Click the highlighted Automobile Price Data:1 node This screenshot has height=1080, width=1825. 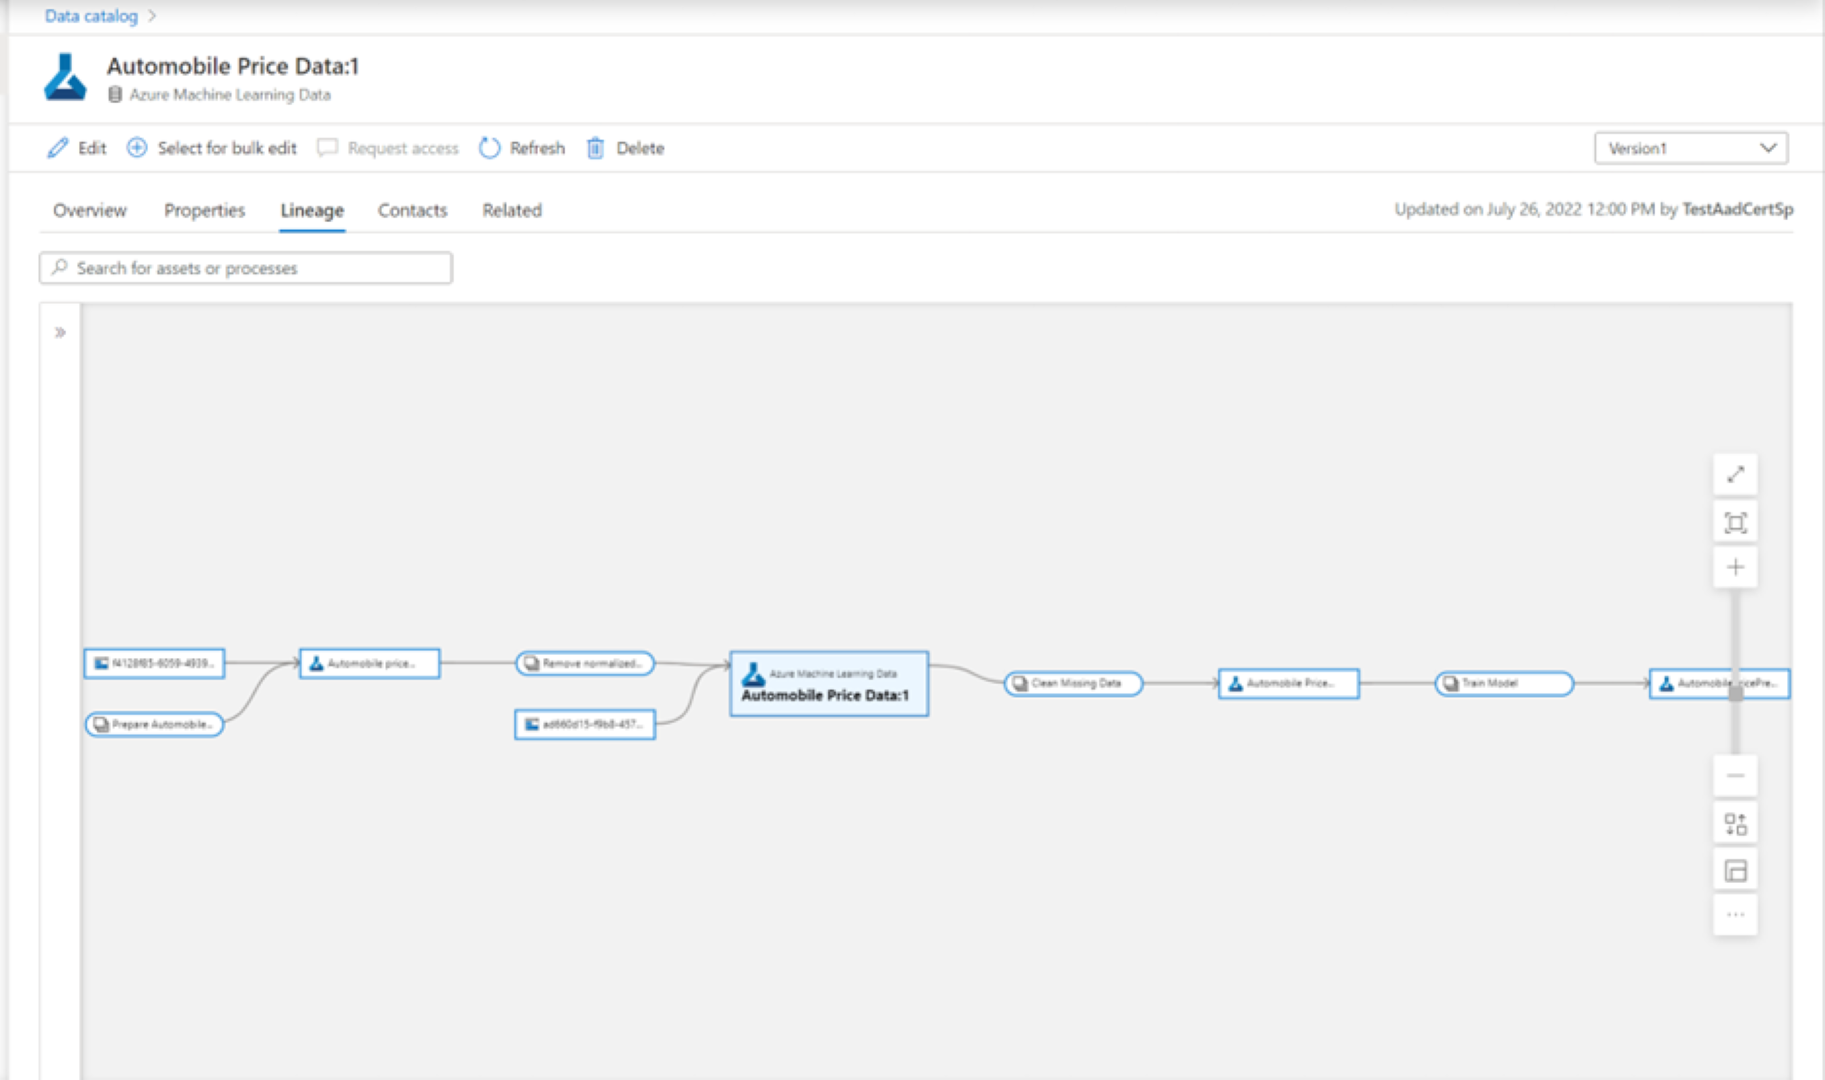[x=829, y=684]
